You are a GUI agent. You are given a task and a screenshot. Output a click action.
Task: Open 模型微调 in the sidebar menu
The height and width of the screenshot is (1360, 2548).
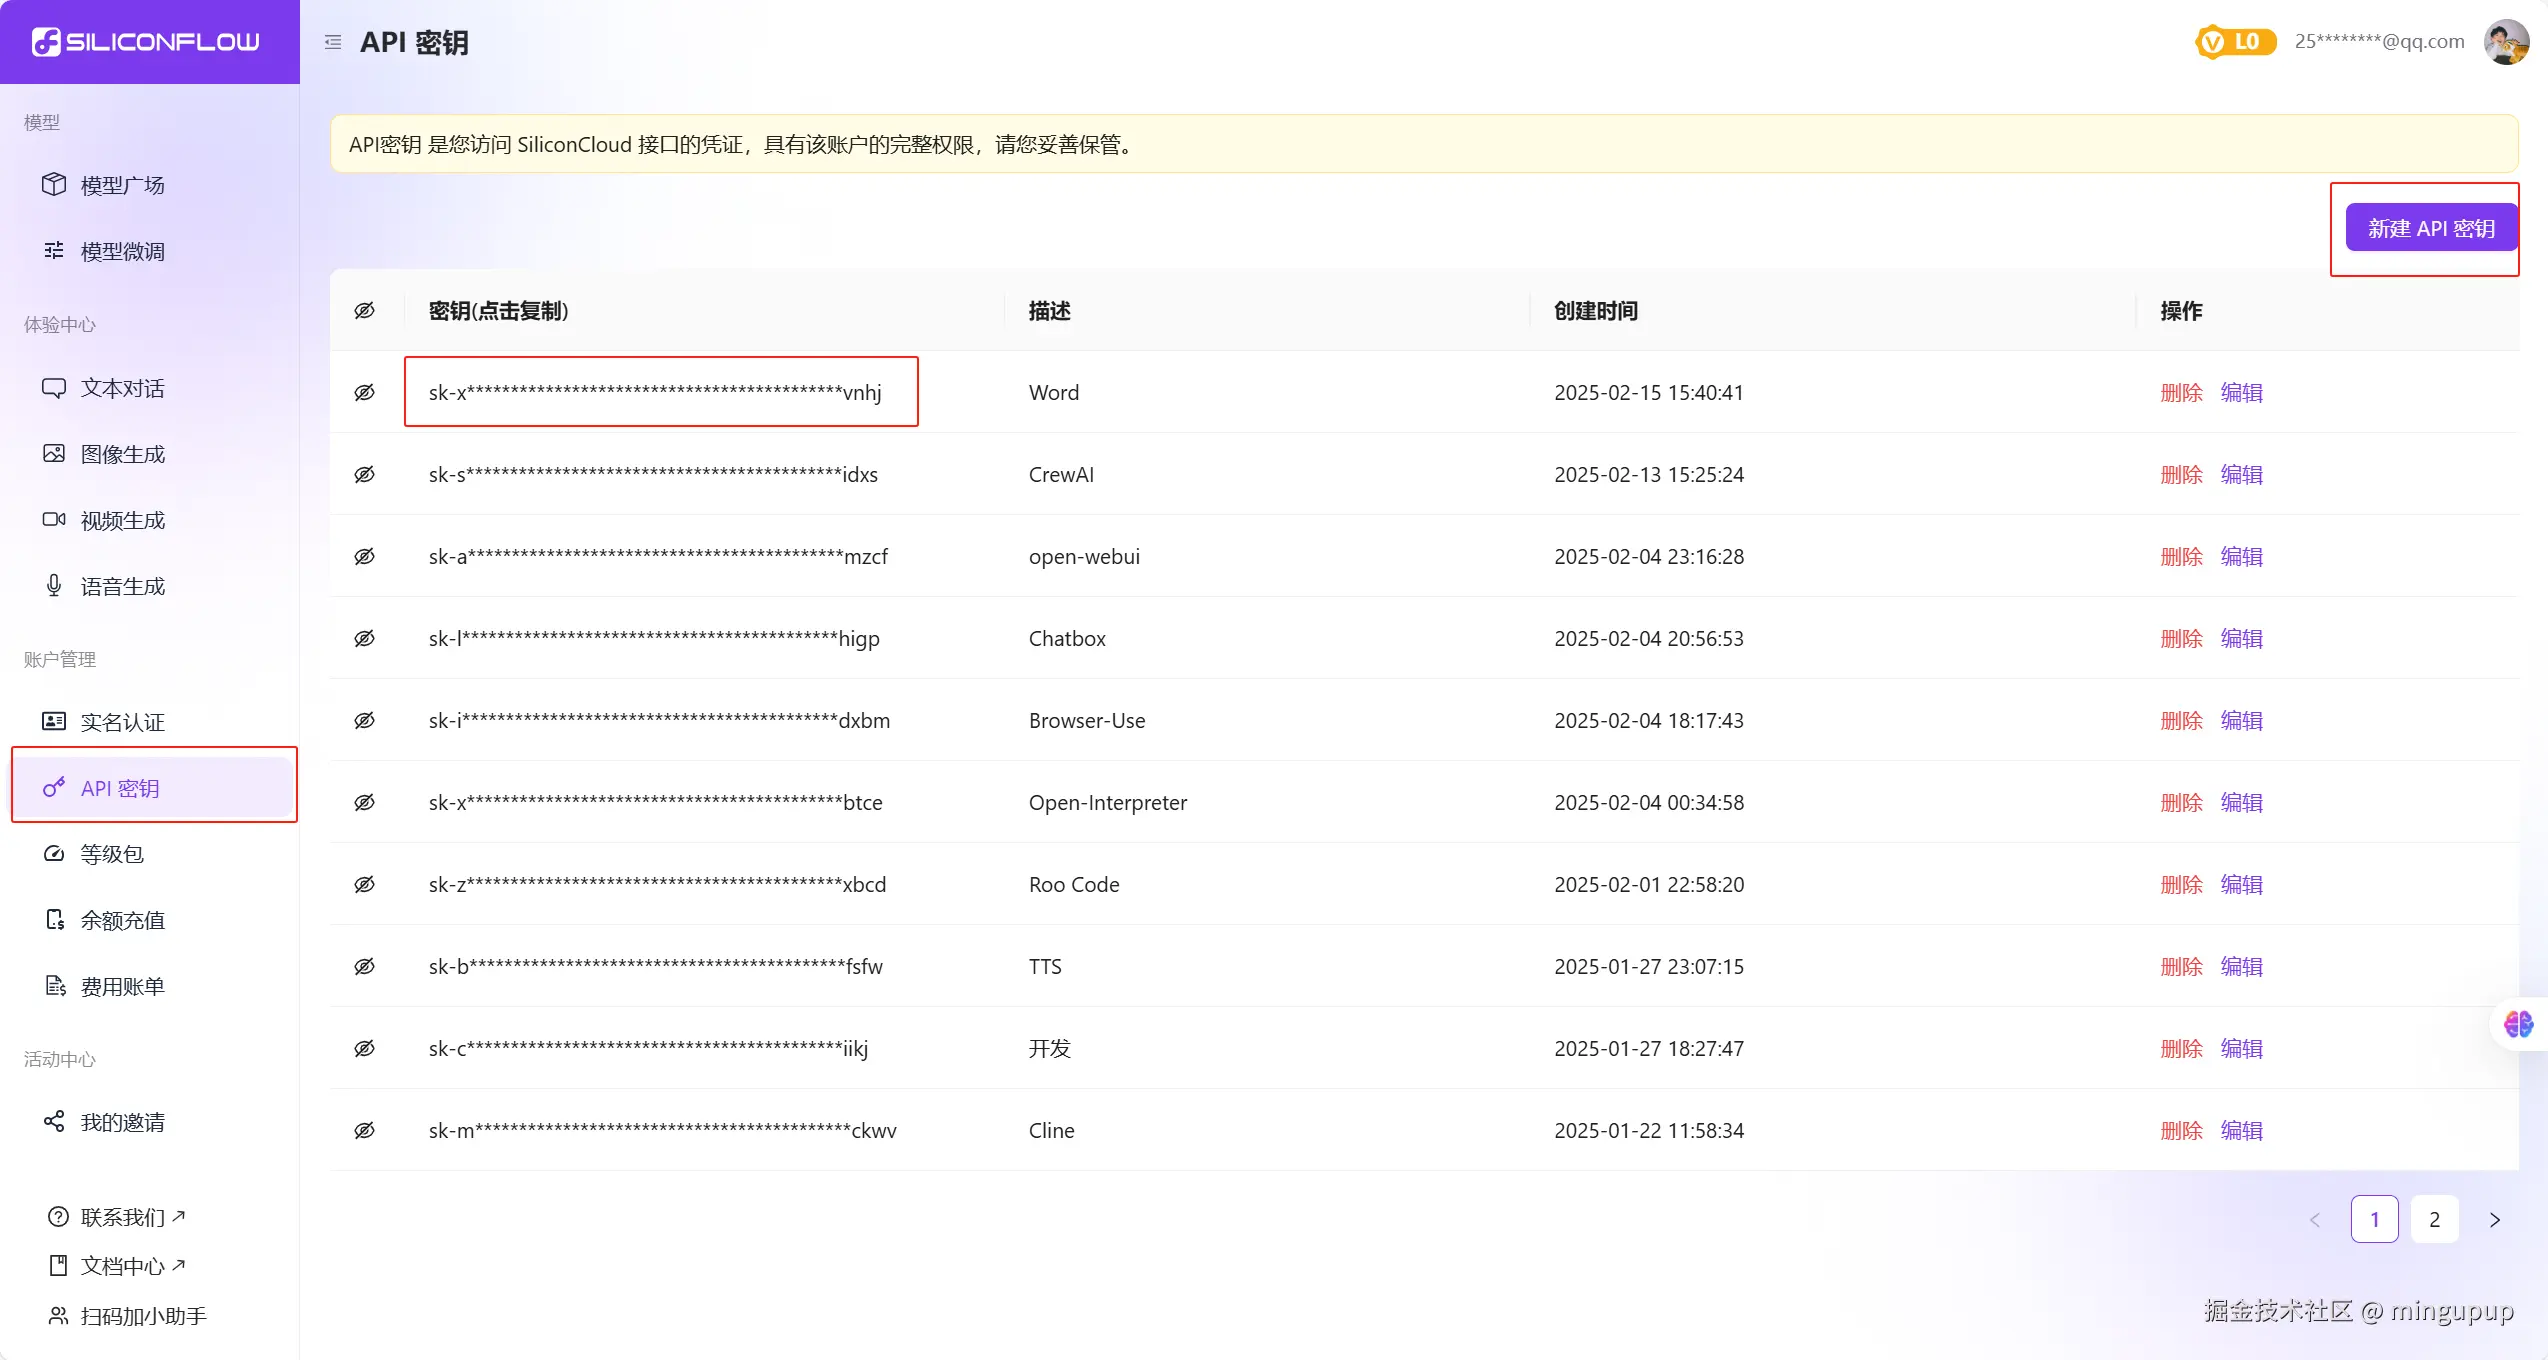[x=122, y=251]
